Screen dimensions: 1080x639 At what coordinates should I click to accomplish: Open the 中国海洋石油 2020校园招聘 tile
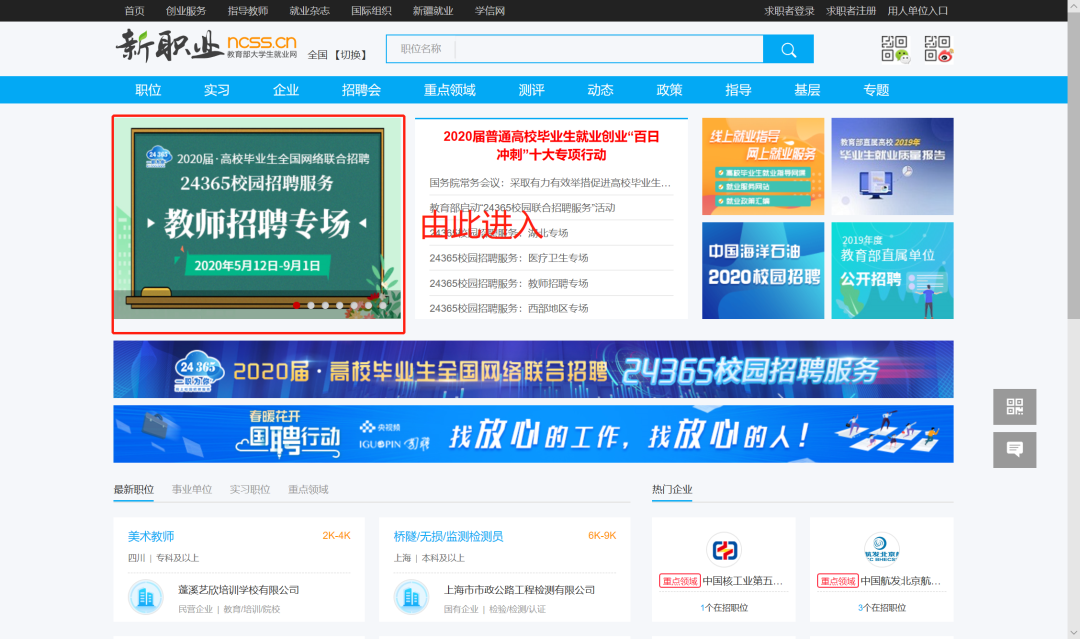763,270
